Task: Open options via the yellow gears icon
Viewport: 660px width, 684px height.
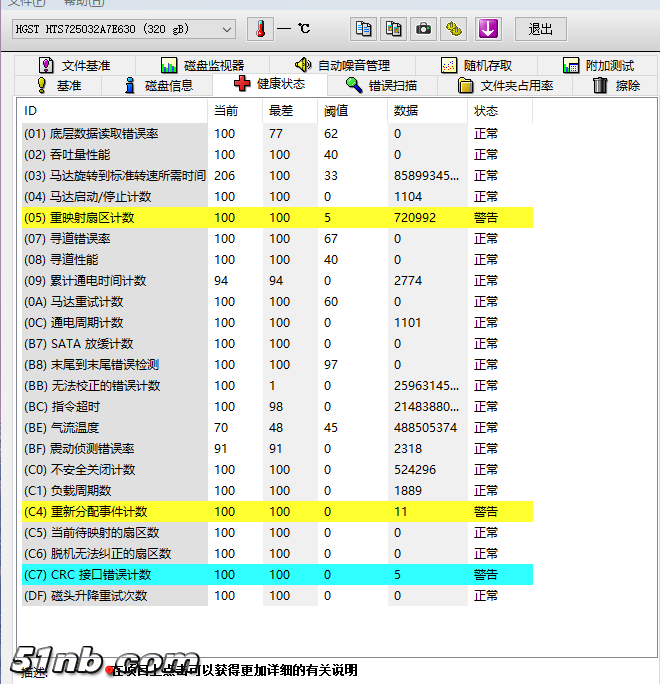Action: (x=454, y=29)
